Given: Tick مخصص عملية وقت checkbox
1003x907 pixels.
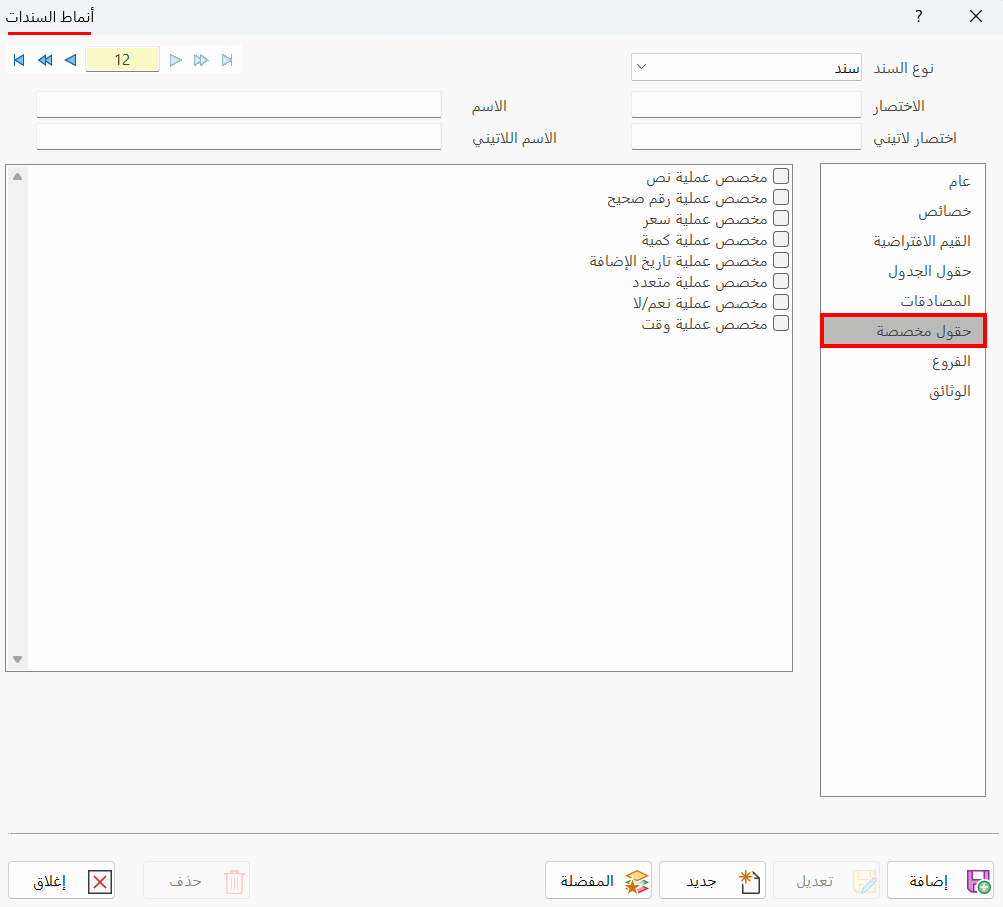Looking at the screenshot, I should click(780, 323).
